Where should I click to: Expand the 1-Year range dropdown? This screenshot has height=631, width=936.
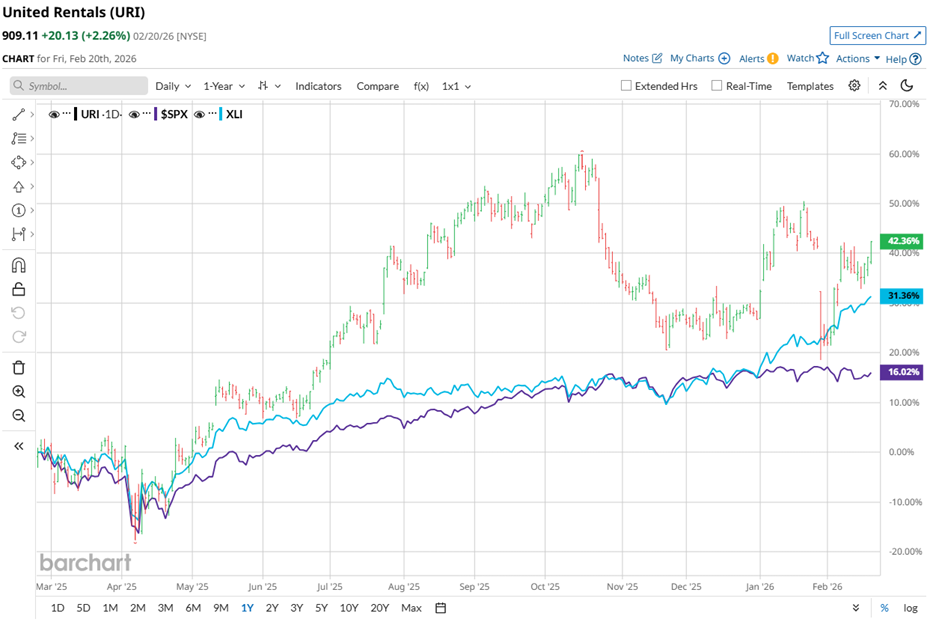pyautogui.click(x=222, y=86)
